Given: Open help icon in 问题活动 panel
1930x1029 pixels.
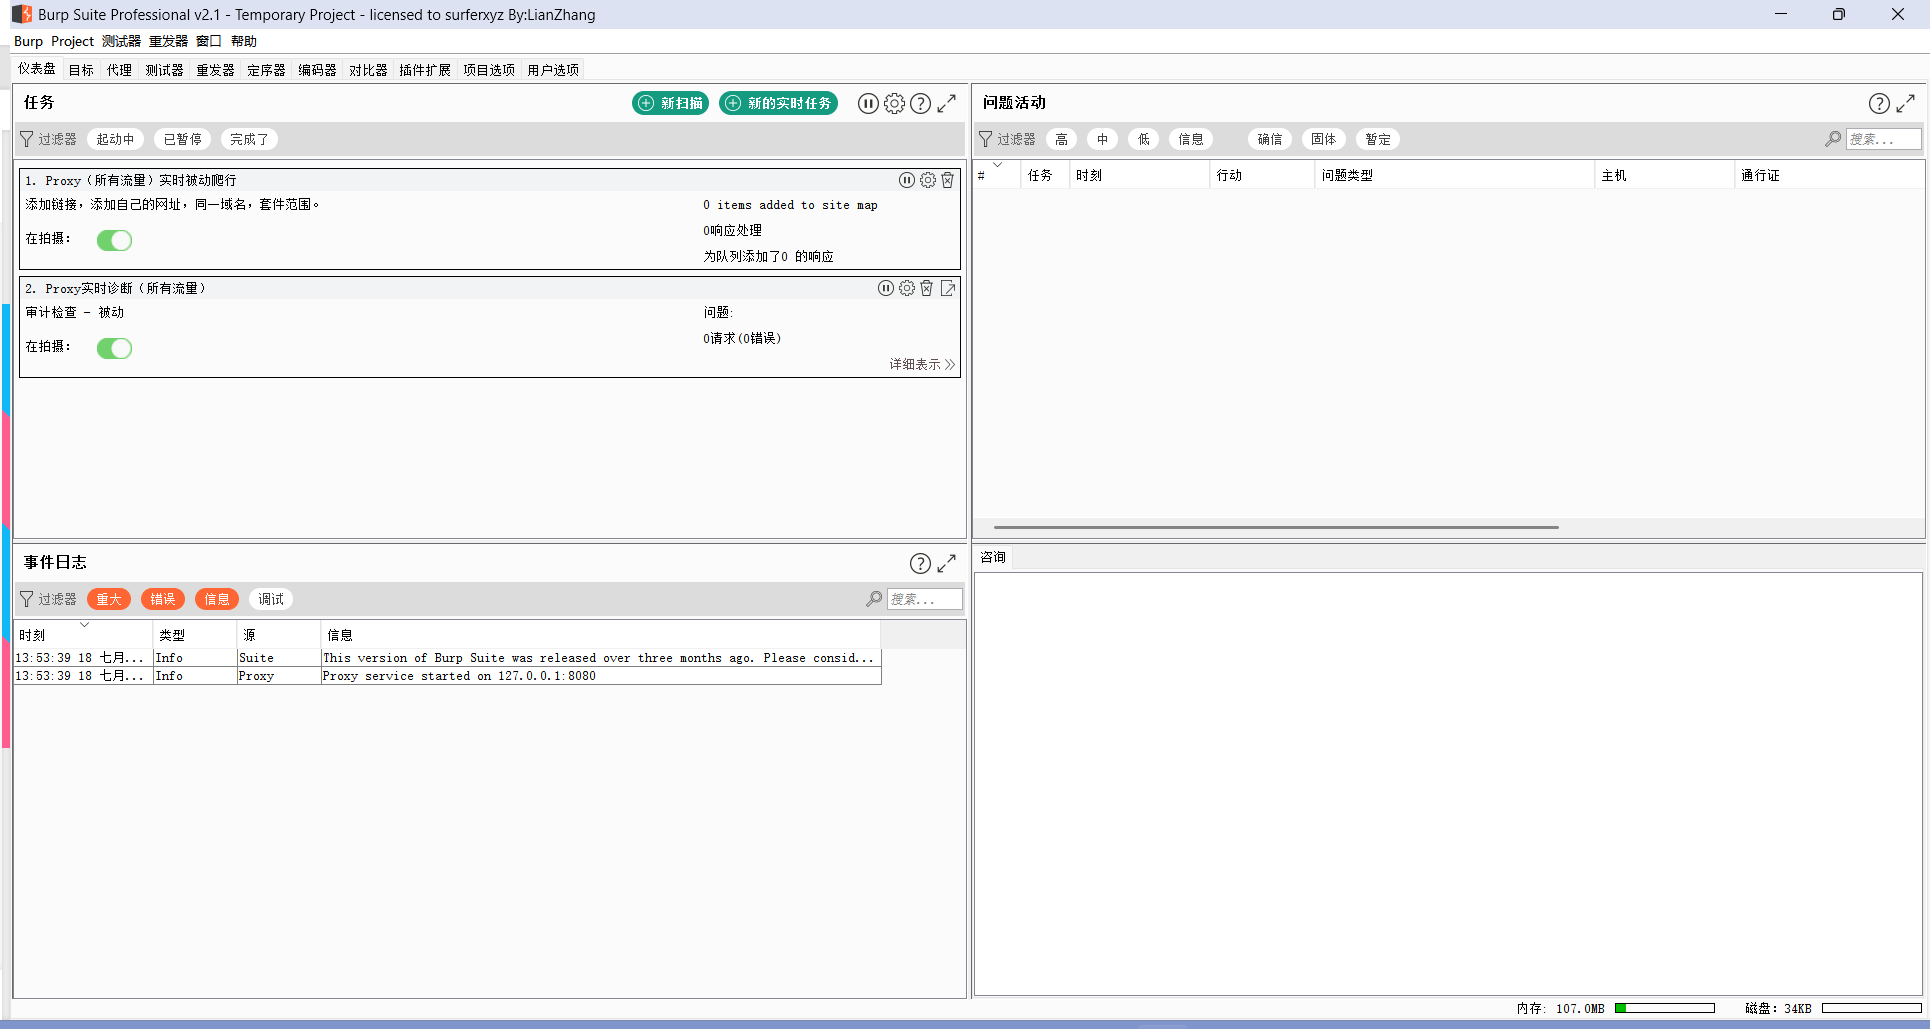Looking at the screenshot, I should point(1879,103).
